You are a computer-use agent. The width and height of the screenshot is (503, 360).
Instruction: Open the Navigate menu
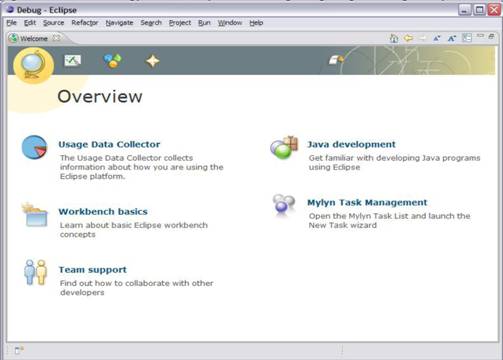119,23
